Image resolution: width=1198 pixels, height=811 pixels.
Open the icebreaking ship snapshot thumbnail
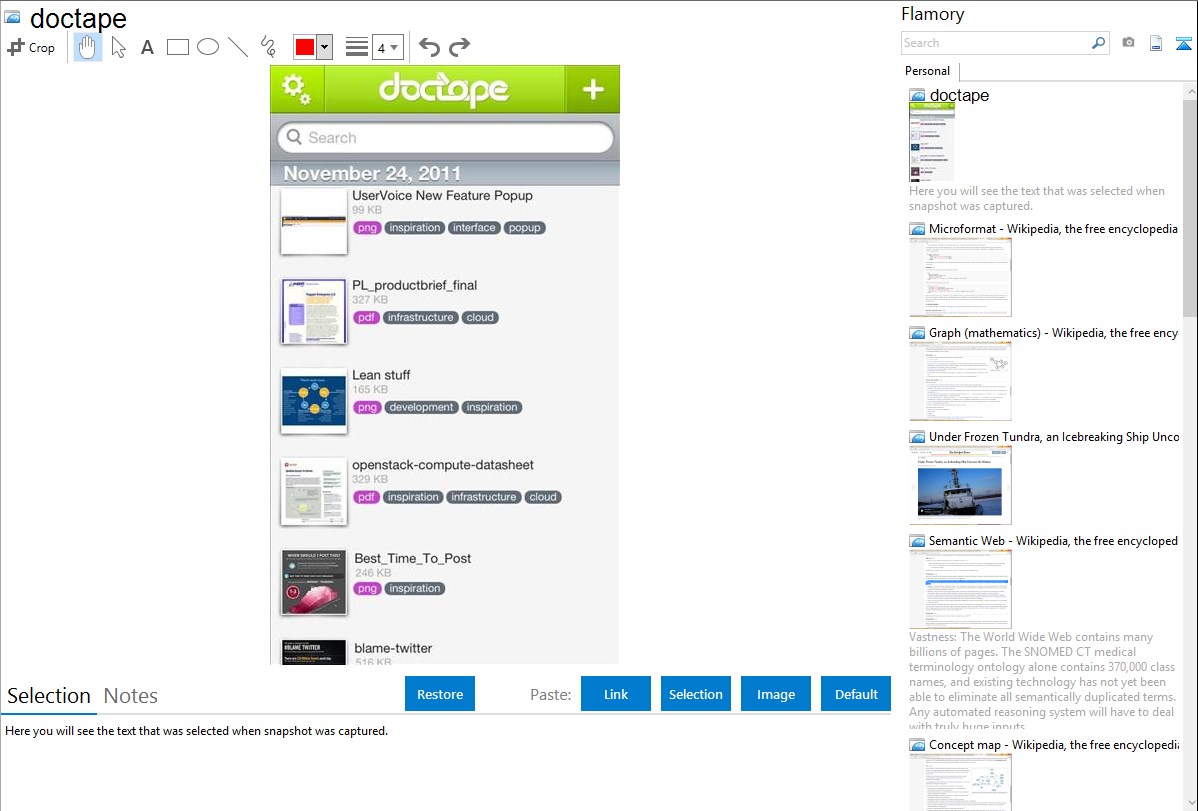(960, 485)
